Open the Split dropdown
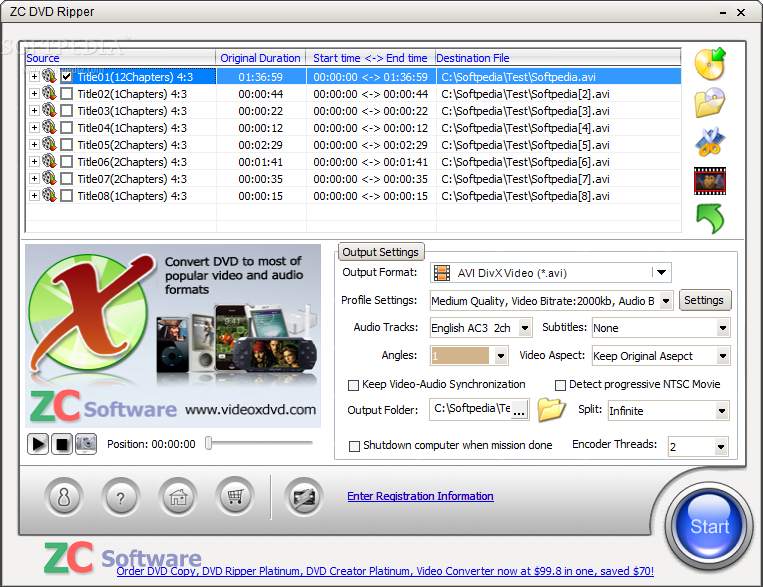Image resolution: width=763 pixels, height=587 pixels. click(x=722, y=411)
